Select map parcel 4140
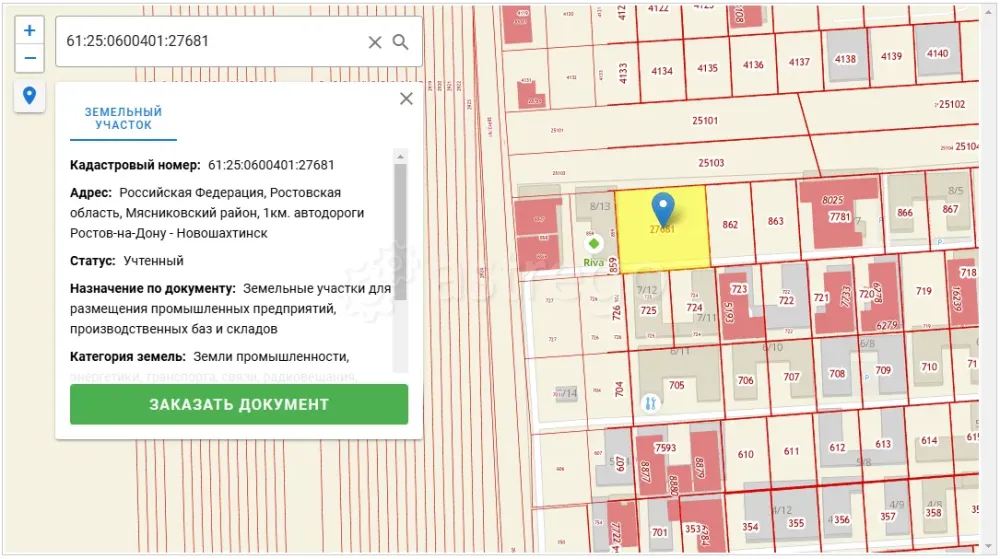The image size is (1000, 559). point(938,54)
